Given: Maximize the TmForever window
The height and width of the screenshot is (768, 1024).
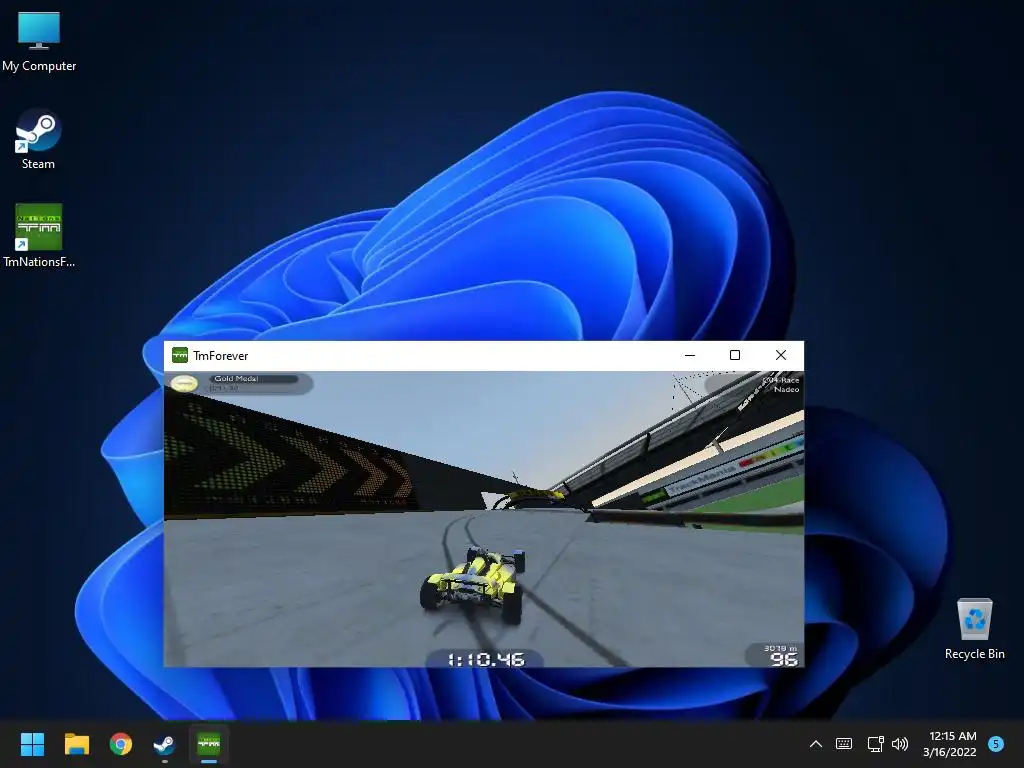Looking at the screenshot, I should click(x=735, y=355).
